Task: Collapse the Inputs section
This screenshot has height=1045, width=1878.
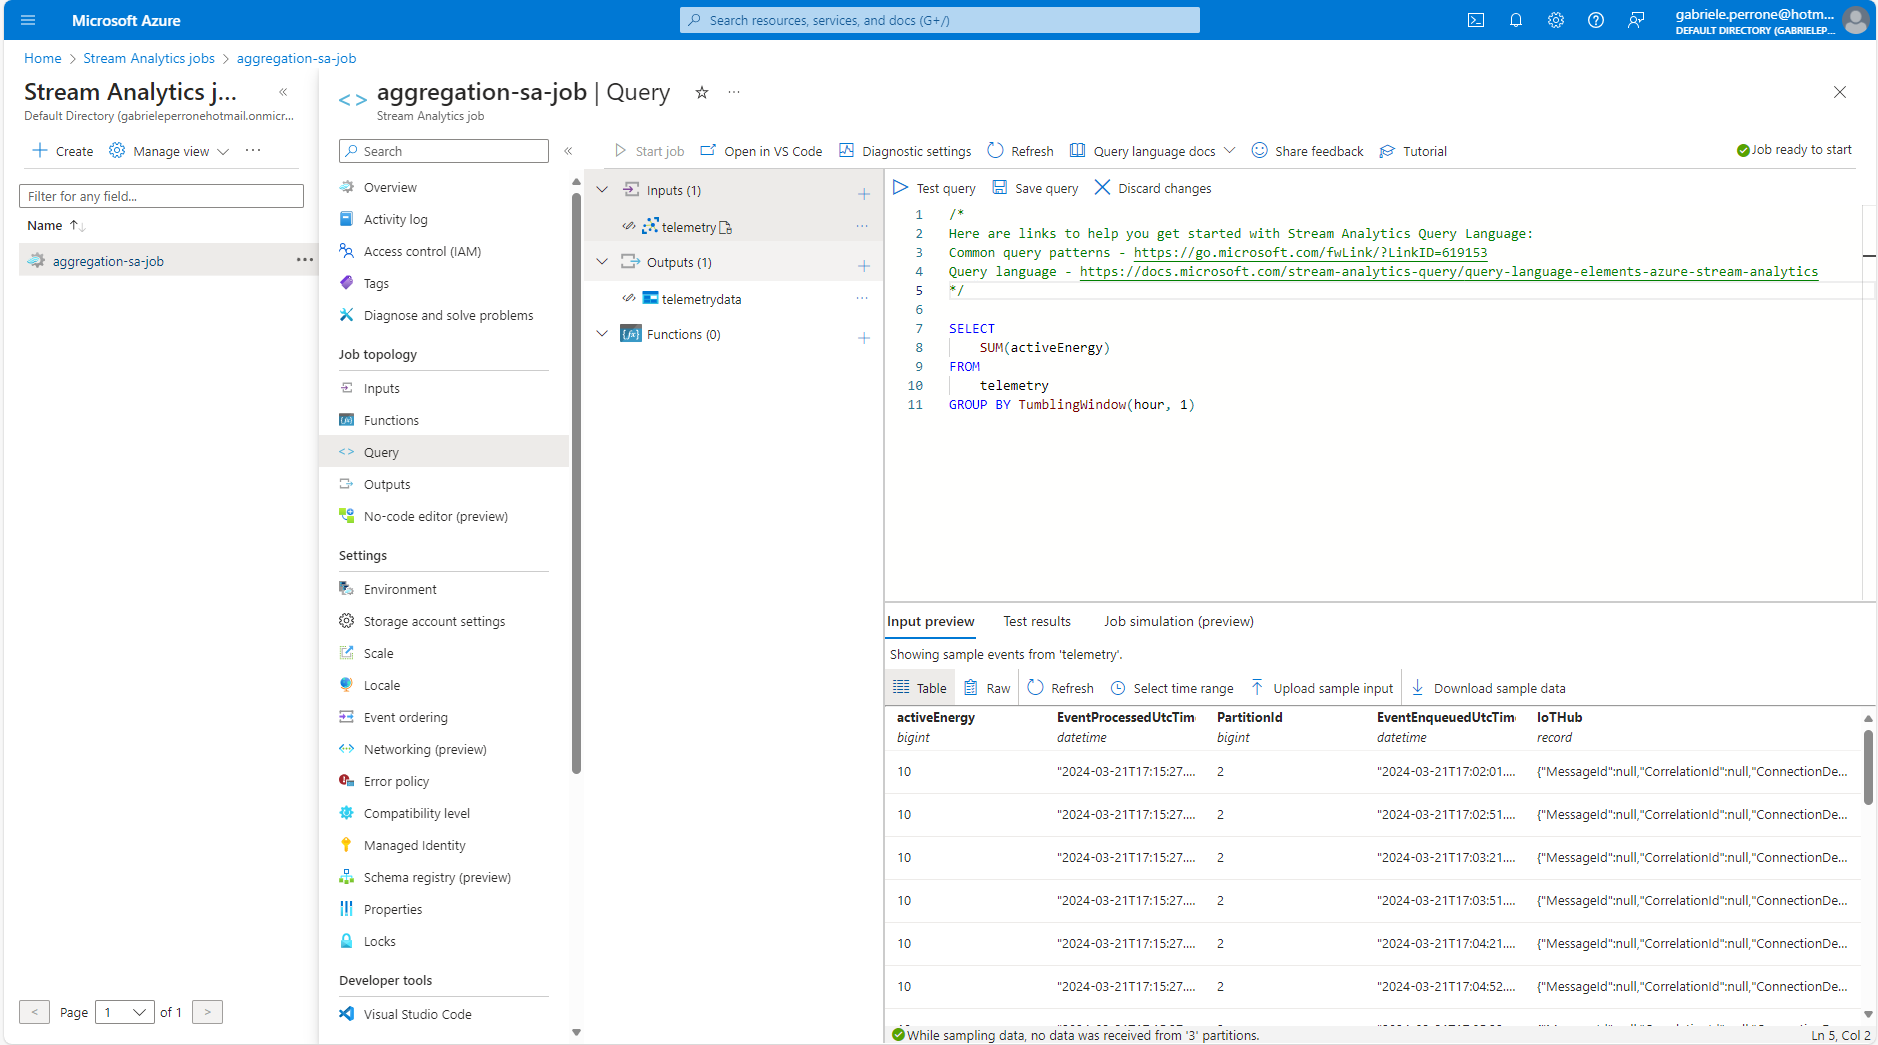Action: coord(602,189)
